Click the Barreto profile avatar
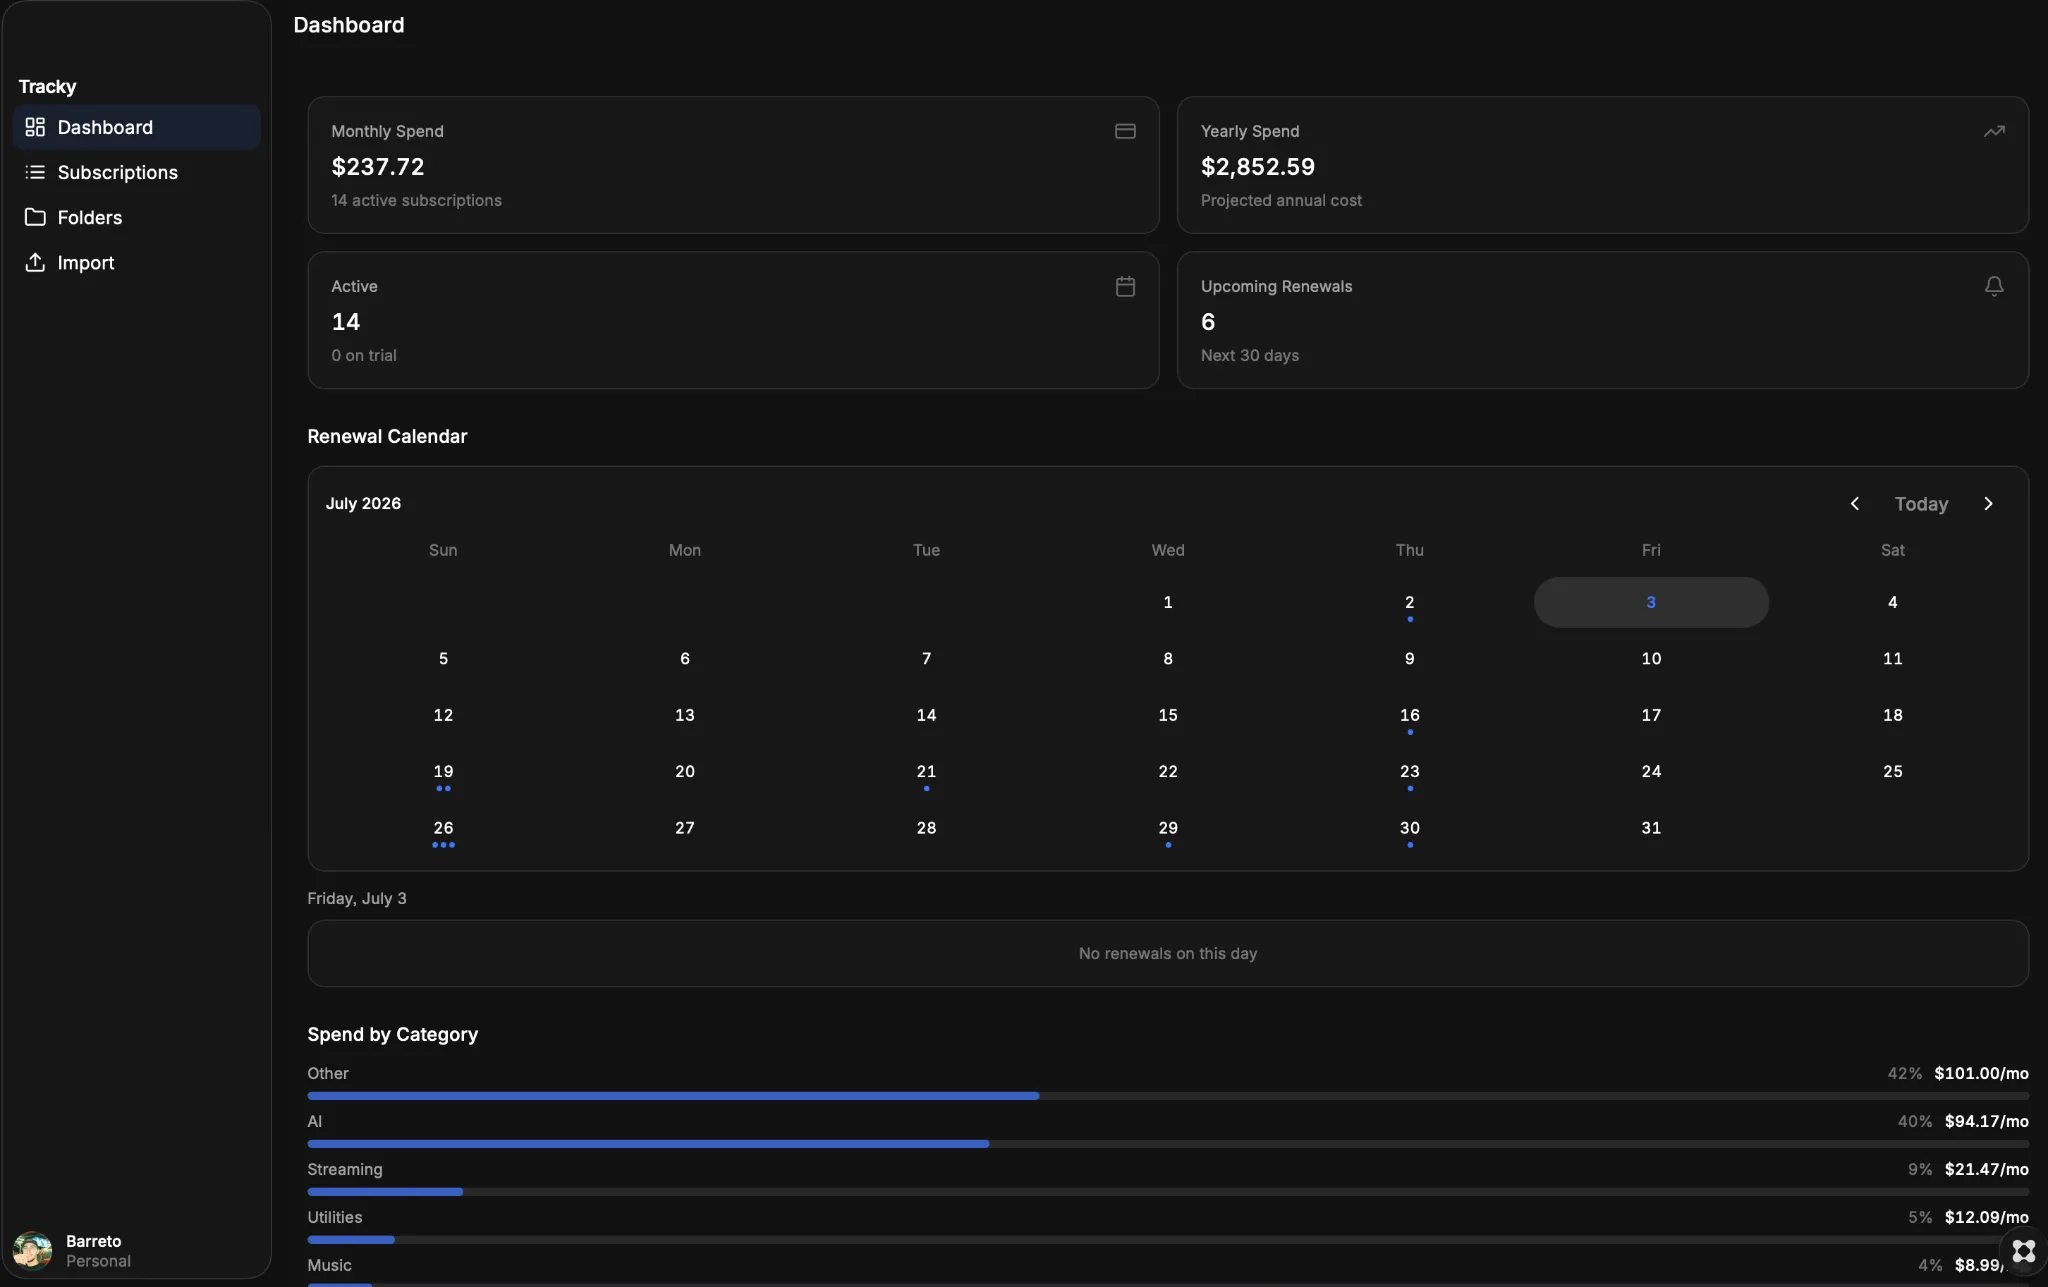Screen dimensions: 2048x1287 (x=32, y=1251)
